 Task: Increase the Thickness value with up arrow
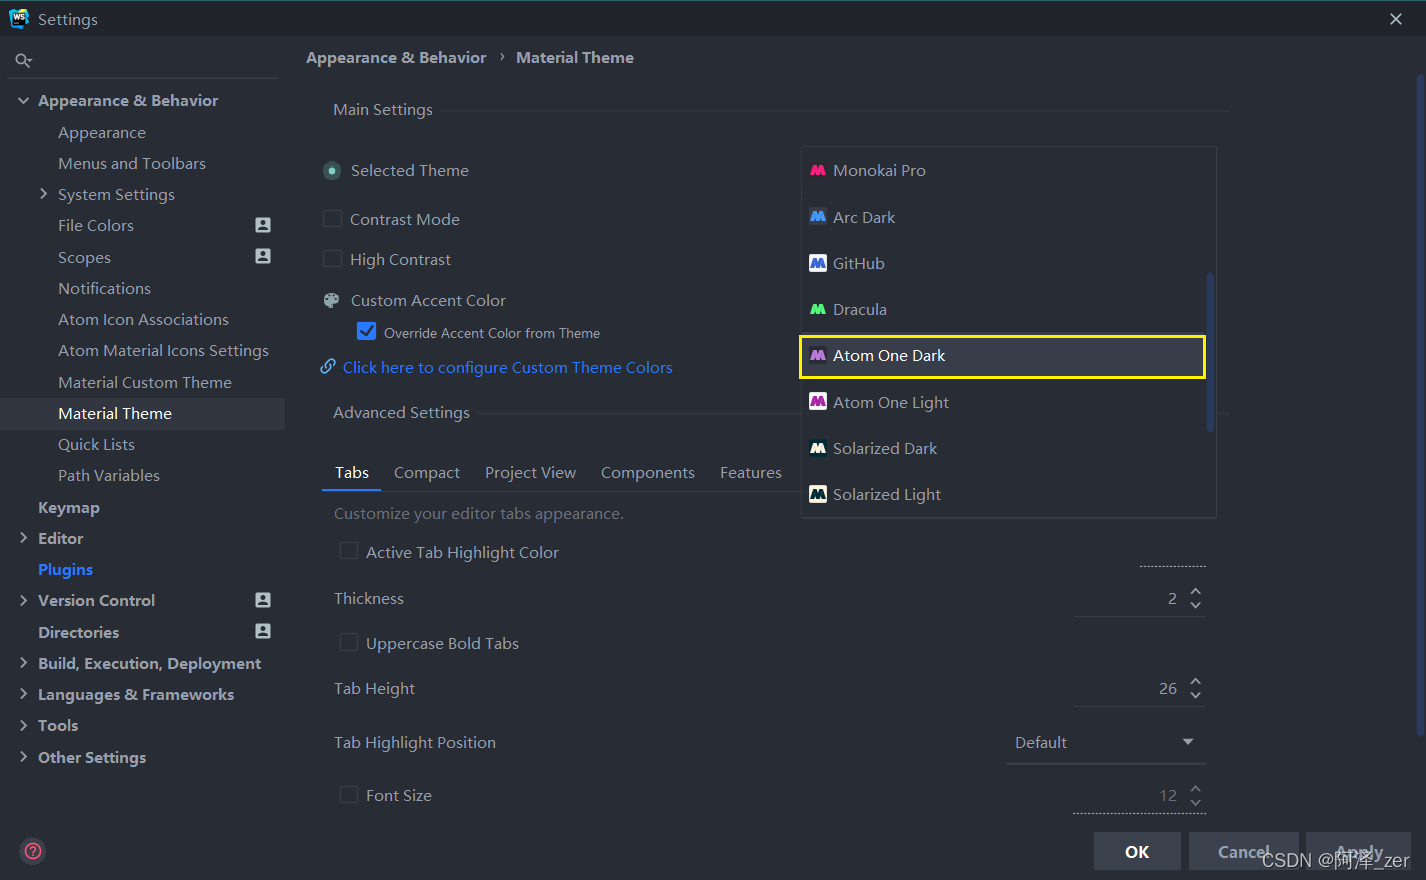[x=1195, y=592]
